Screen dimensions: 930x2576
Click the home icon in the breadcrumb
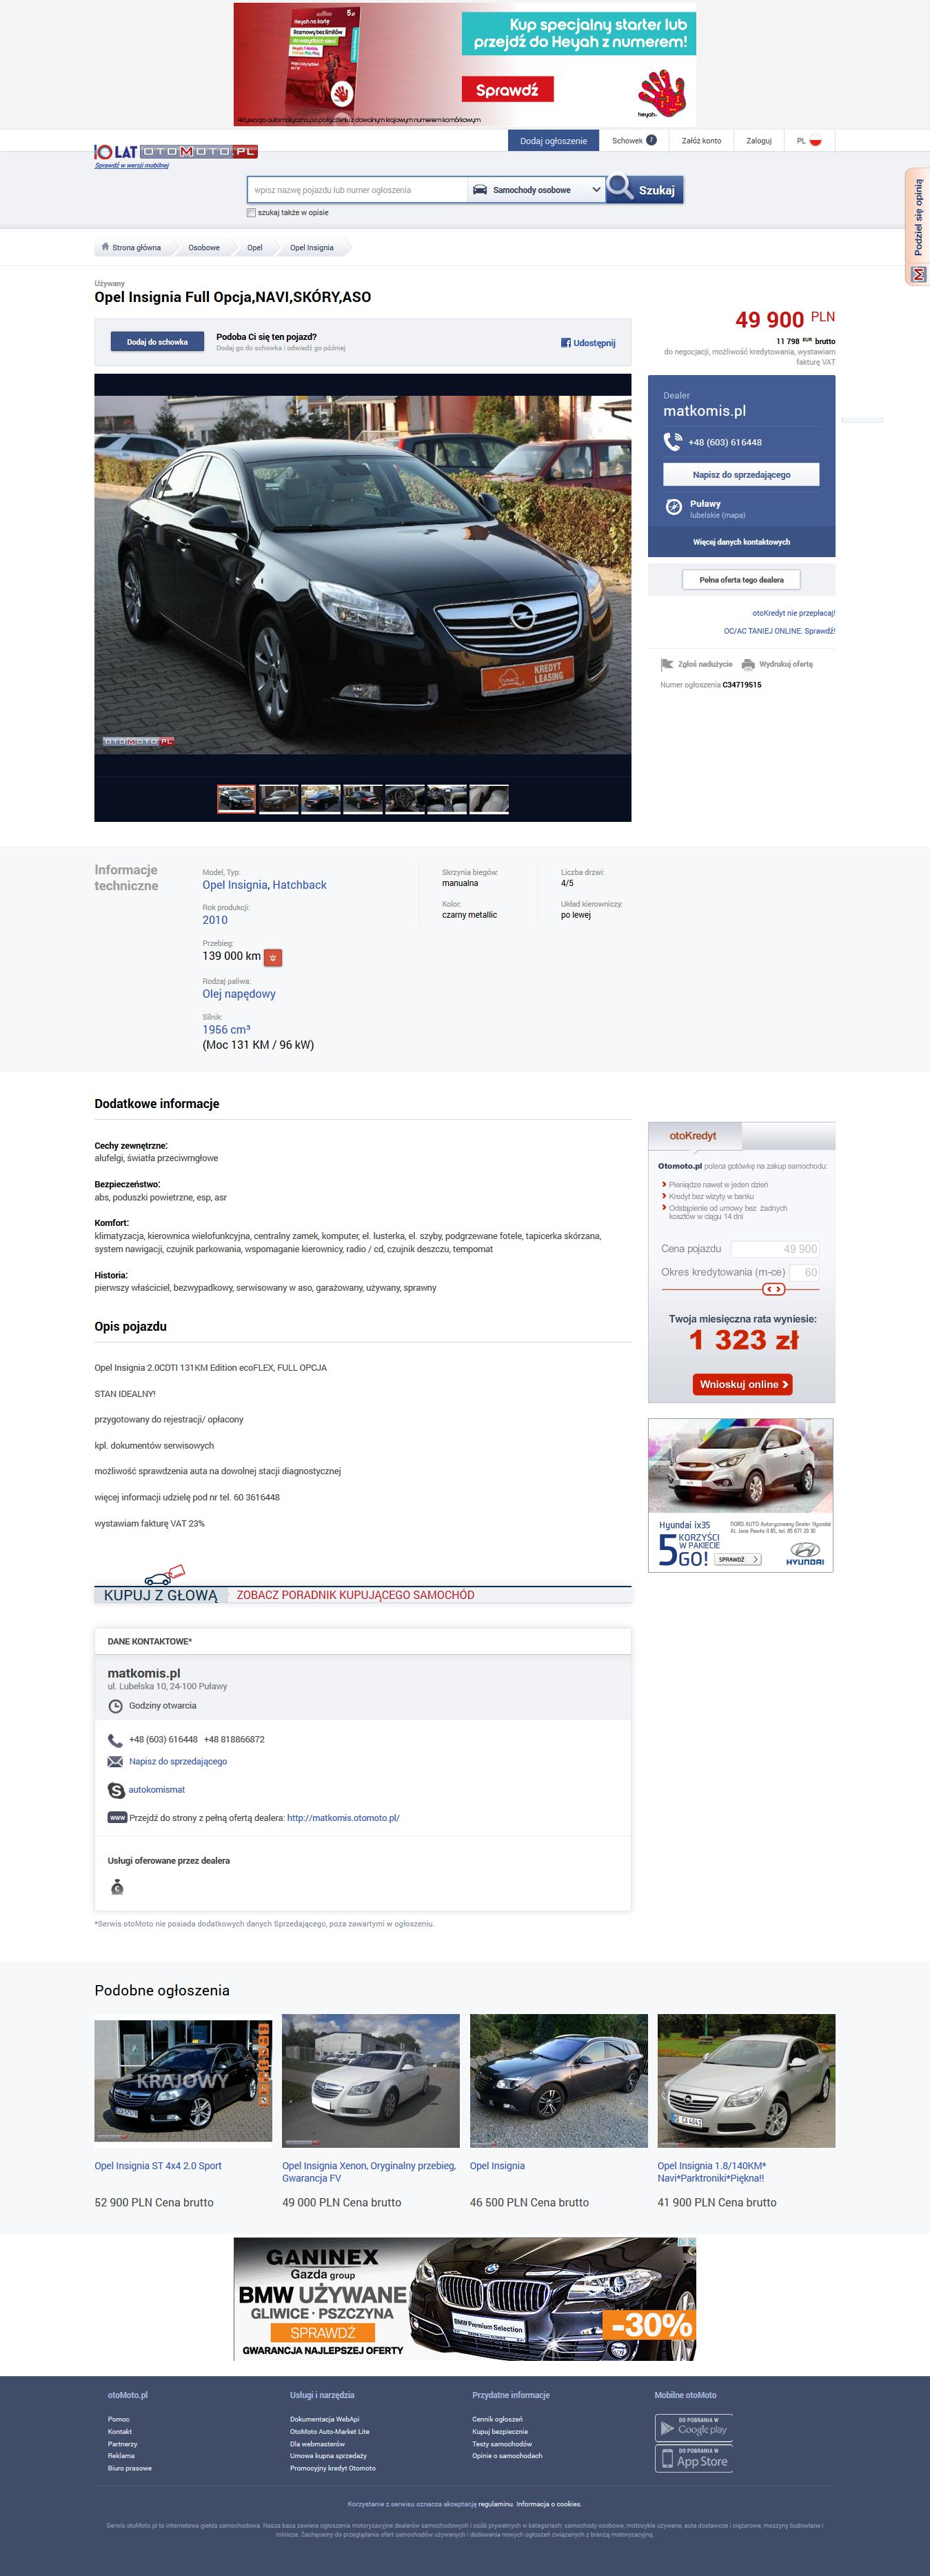click(x=105, y=247)
